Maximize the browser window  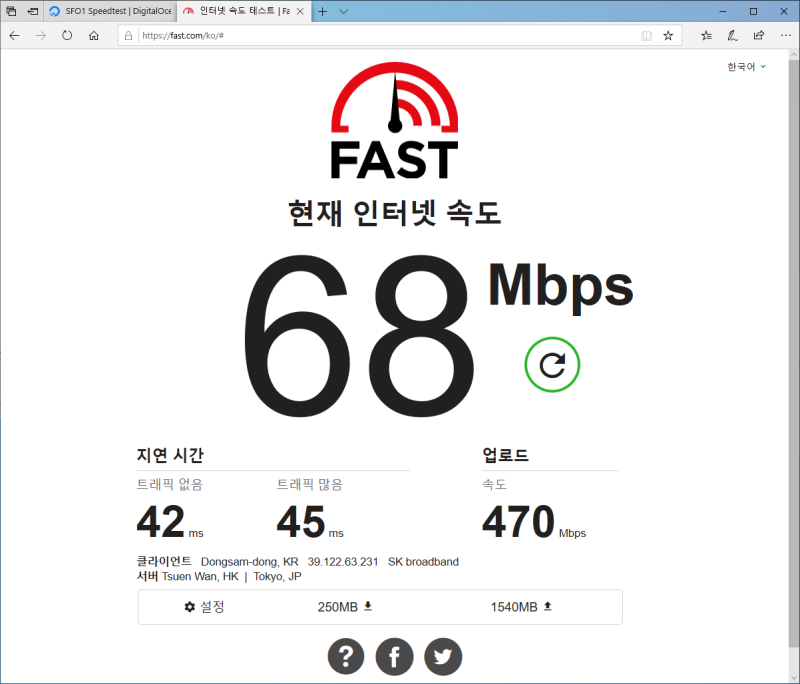[x=754, y=11]
